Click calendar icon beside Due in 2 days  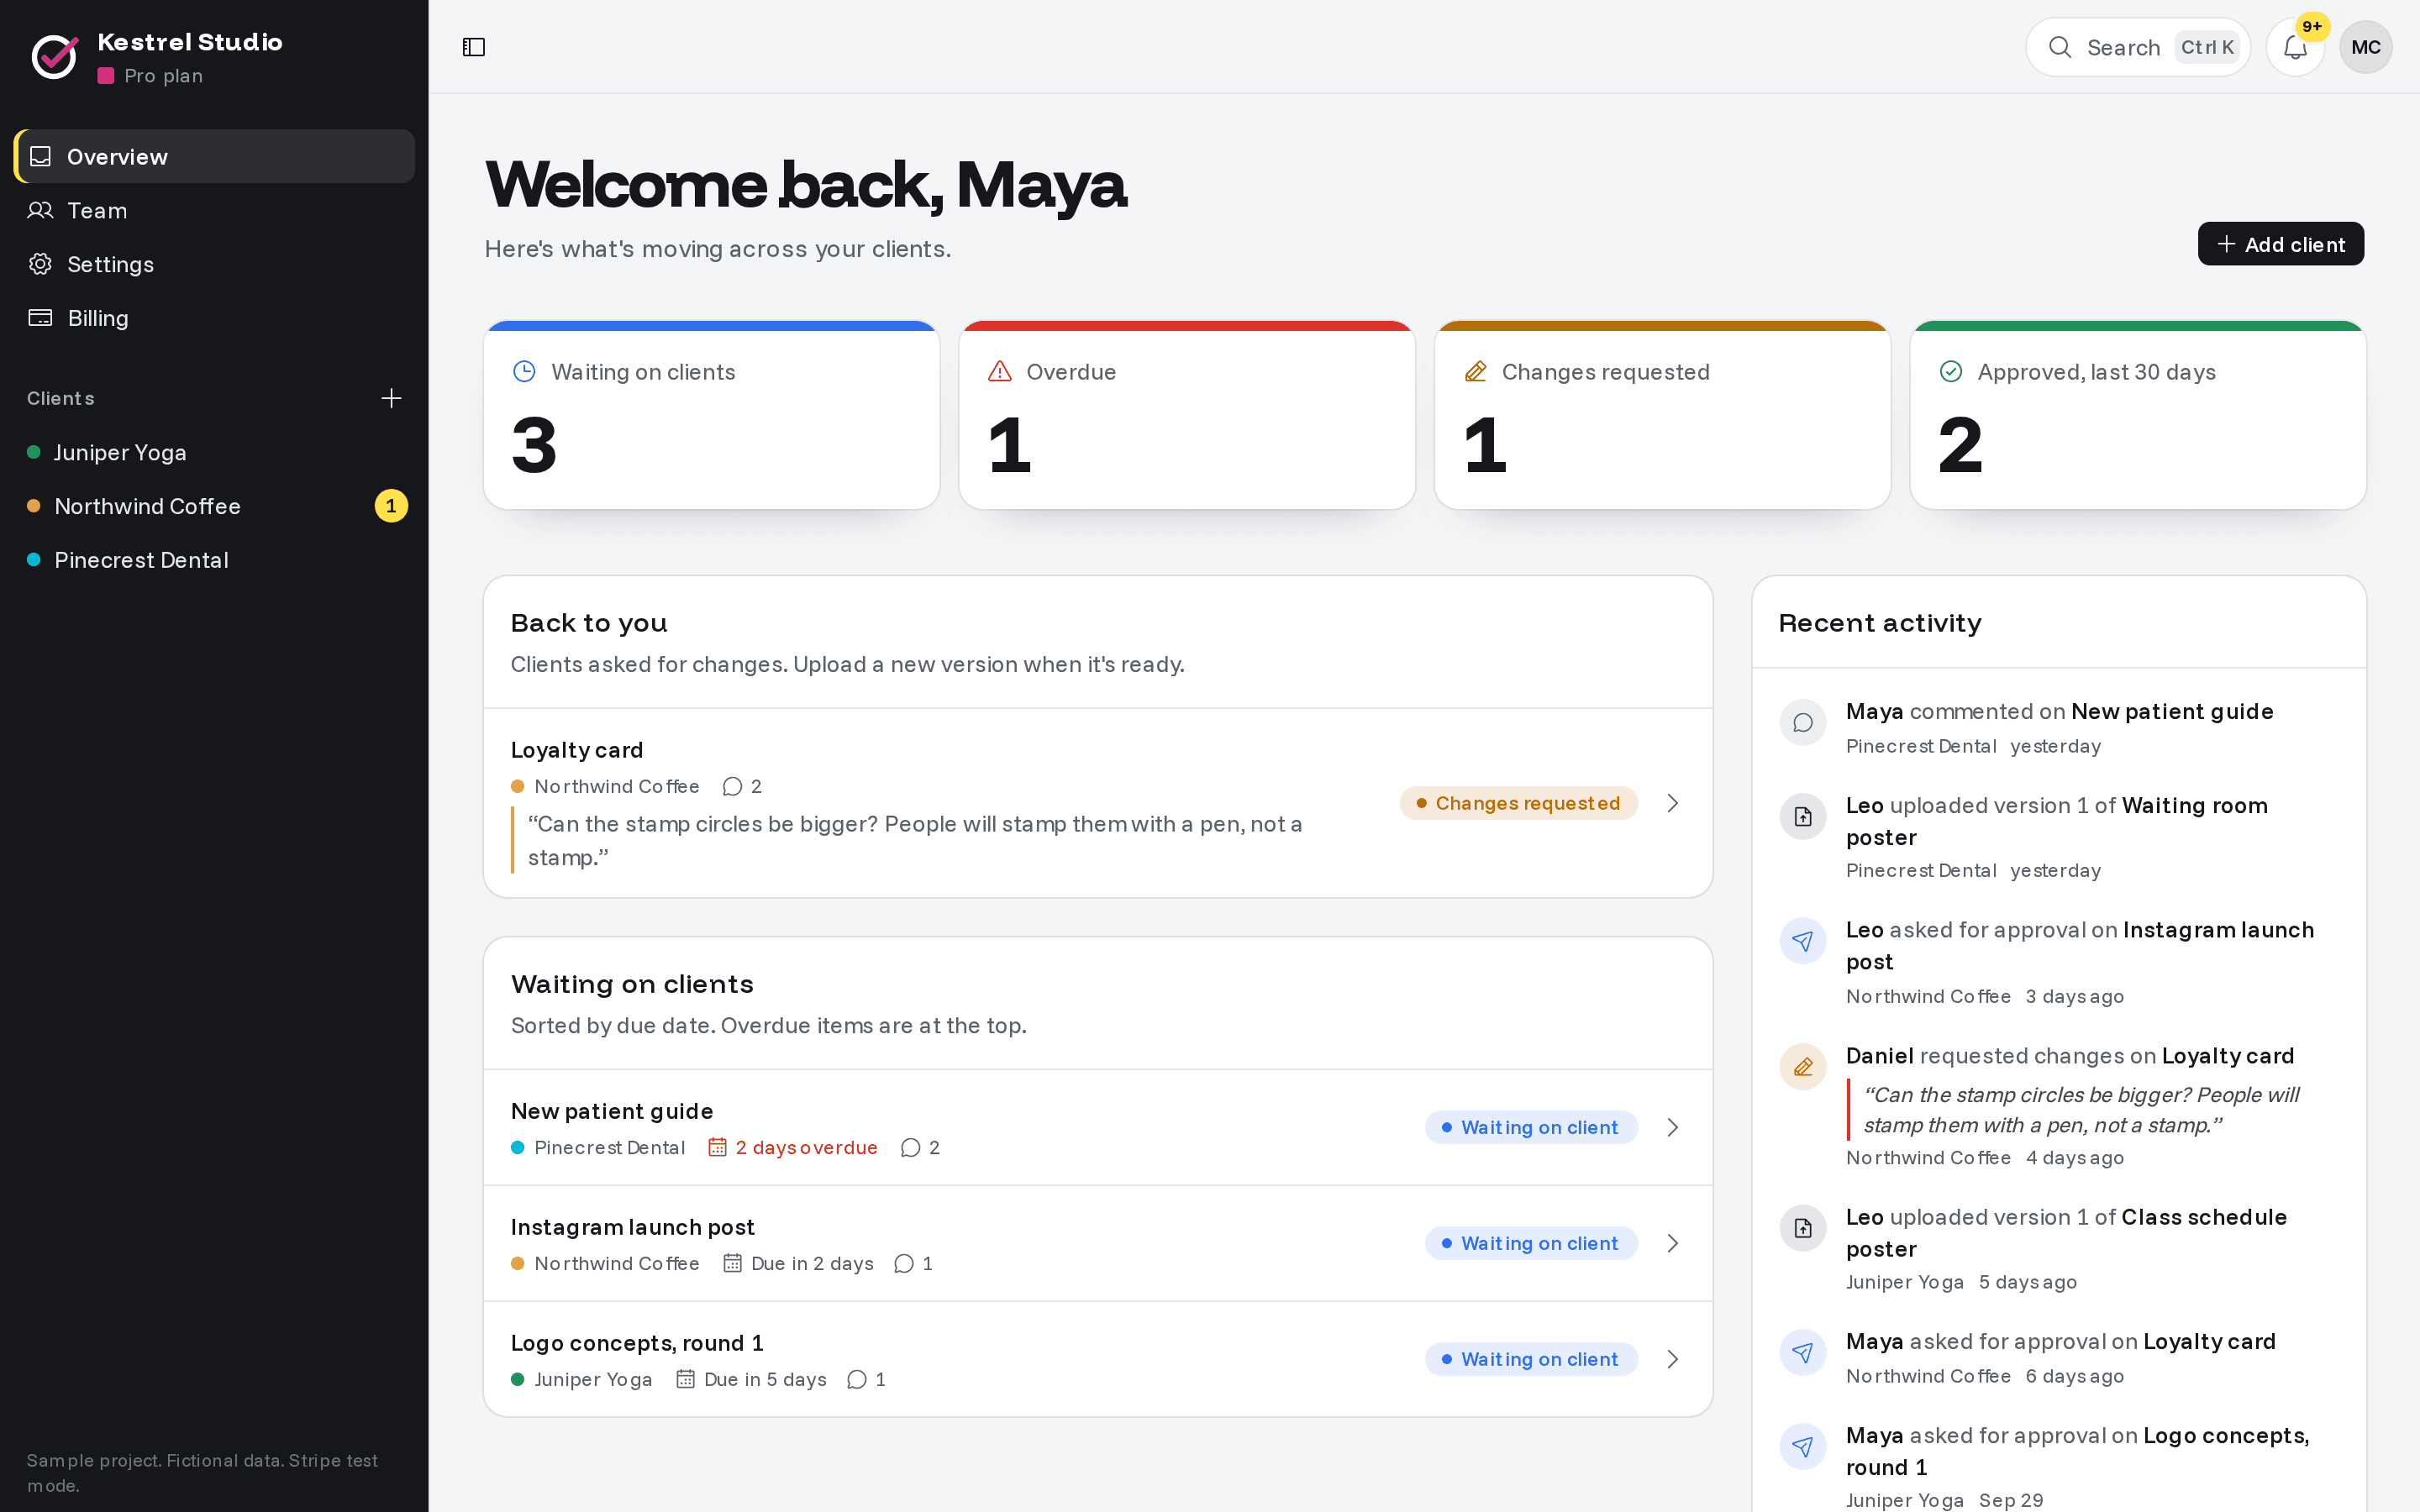732,1263
